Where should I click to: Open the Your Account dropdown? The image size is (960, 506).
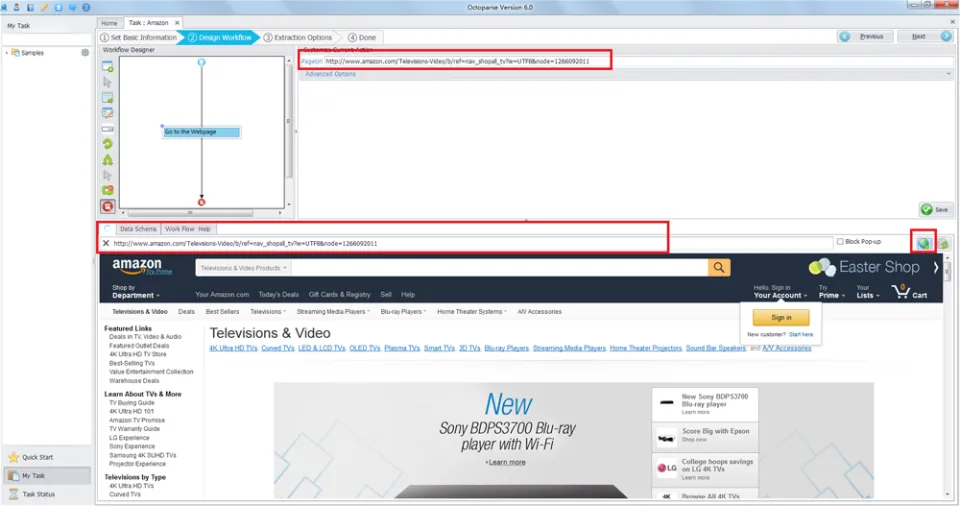(780, 292)
